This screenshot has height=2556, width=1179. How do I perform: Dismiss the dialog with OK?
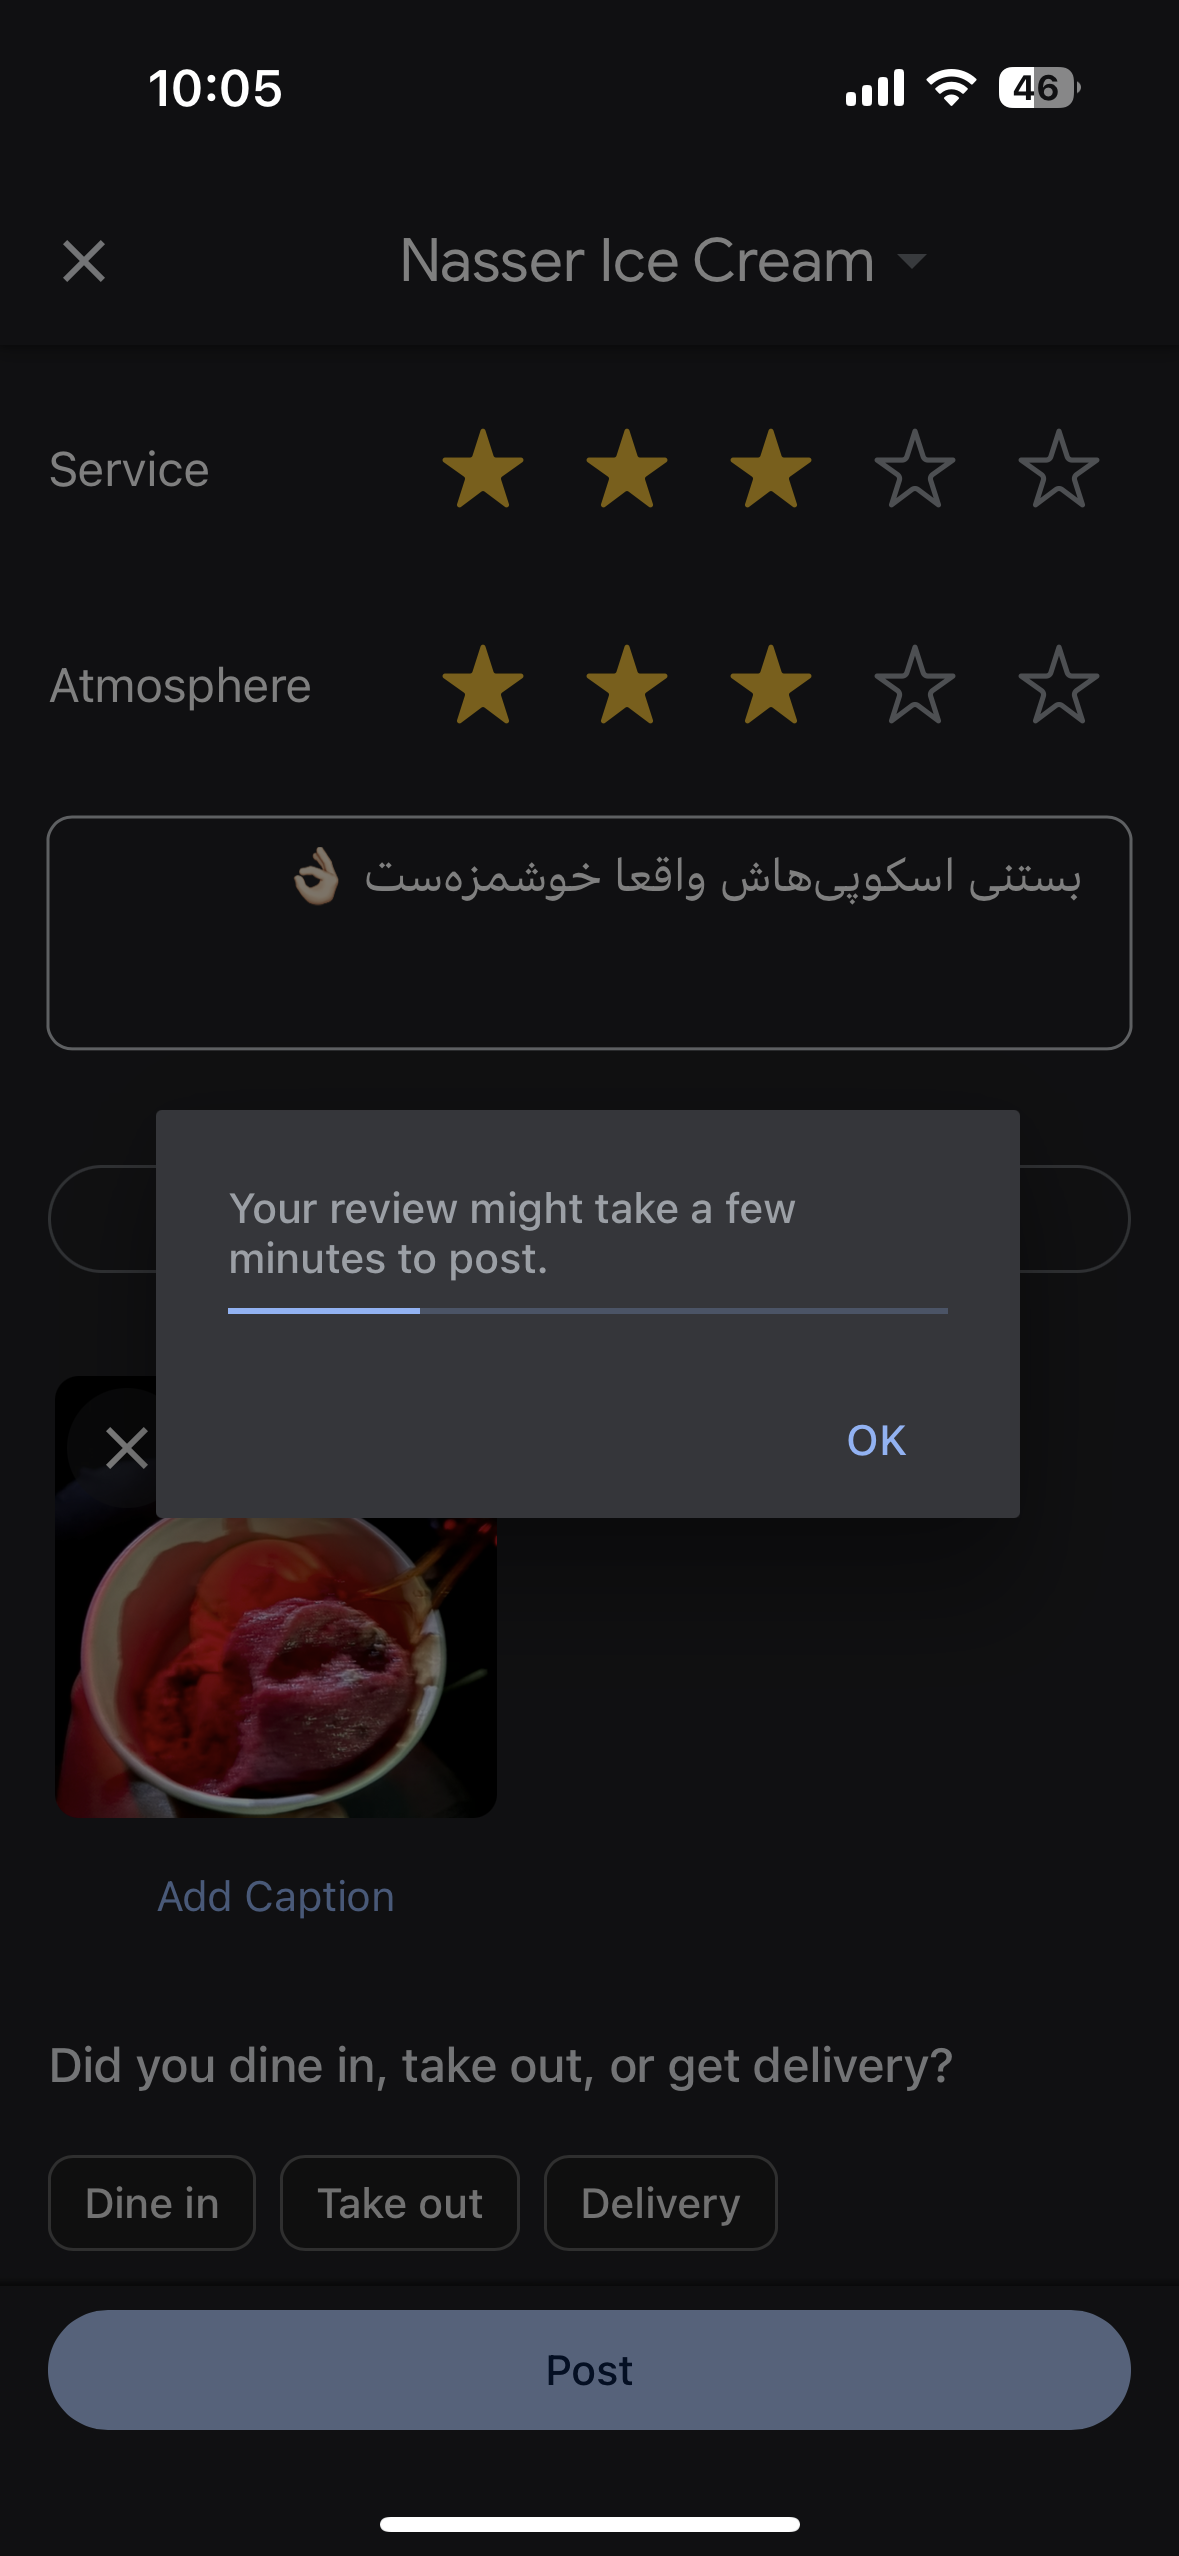tap(876, 1440)
